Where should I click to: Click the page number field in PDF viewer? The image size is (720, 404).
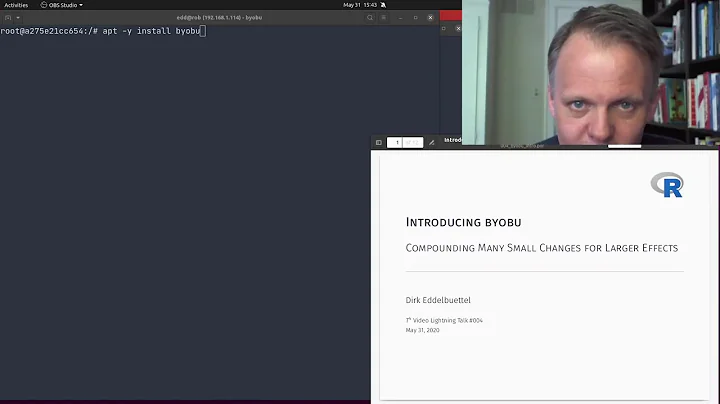click(x=397, y=143)
